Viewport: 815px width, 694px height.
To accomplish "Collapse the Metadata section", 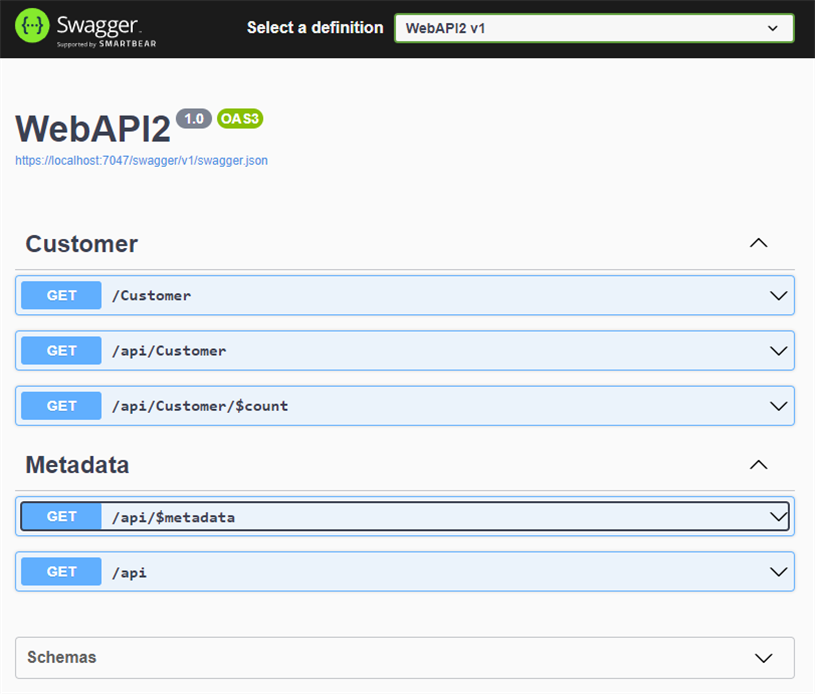I will pos(758,464).
